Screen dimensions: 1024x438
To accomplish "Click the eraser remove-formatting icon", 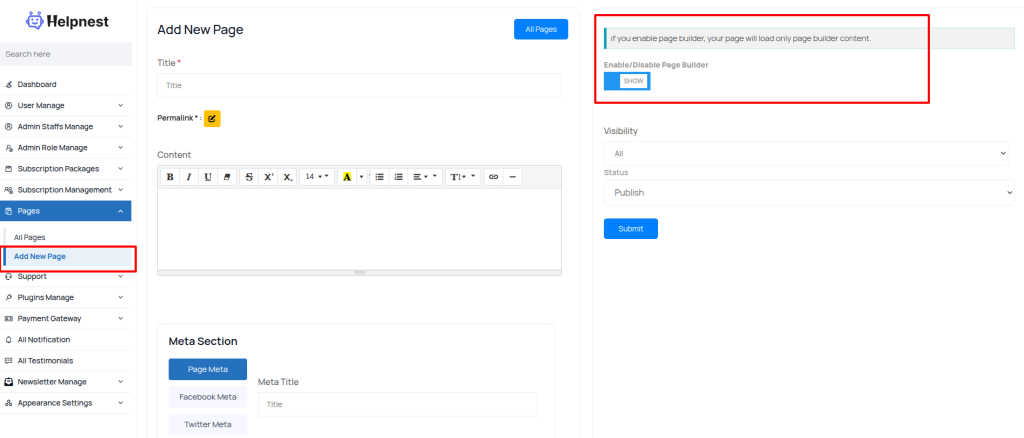I will tap(227, 177).
